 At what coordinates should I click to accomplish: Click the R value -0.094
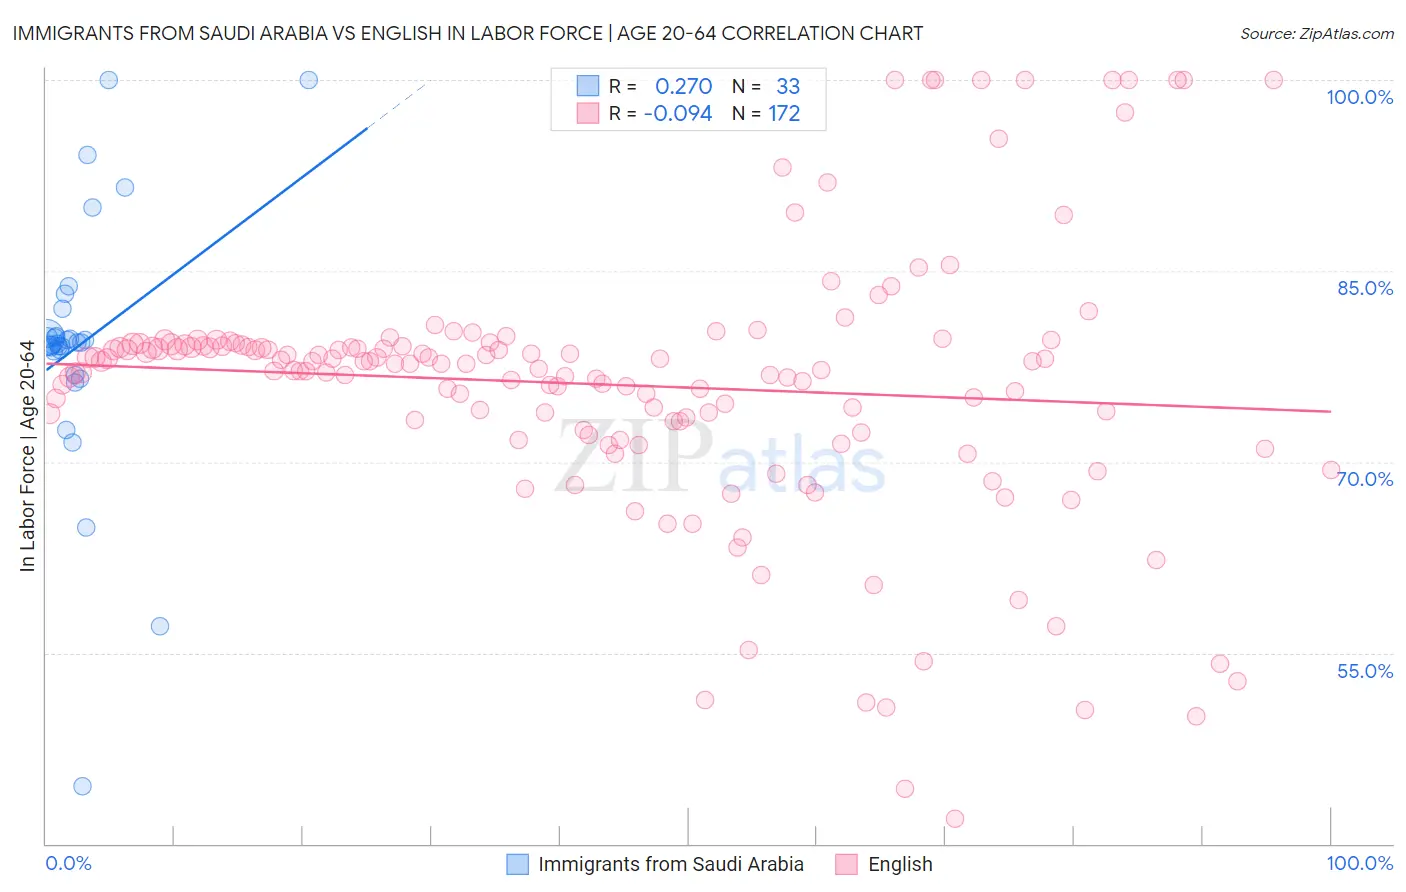pyautogui.click(x=678, y=113)
